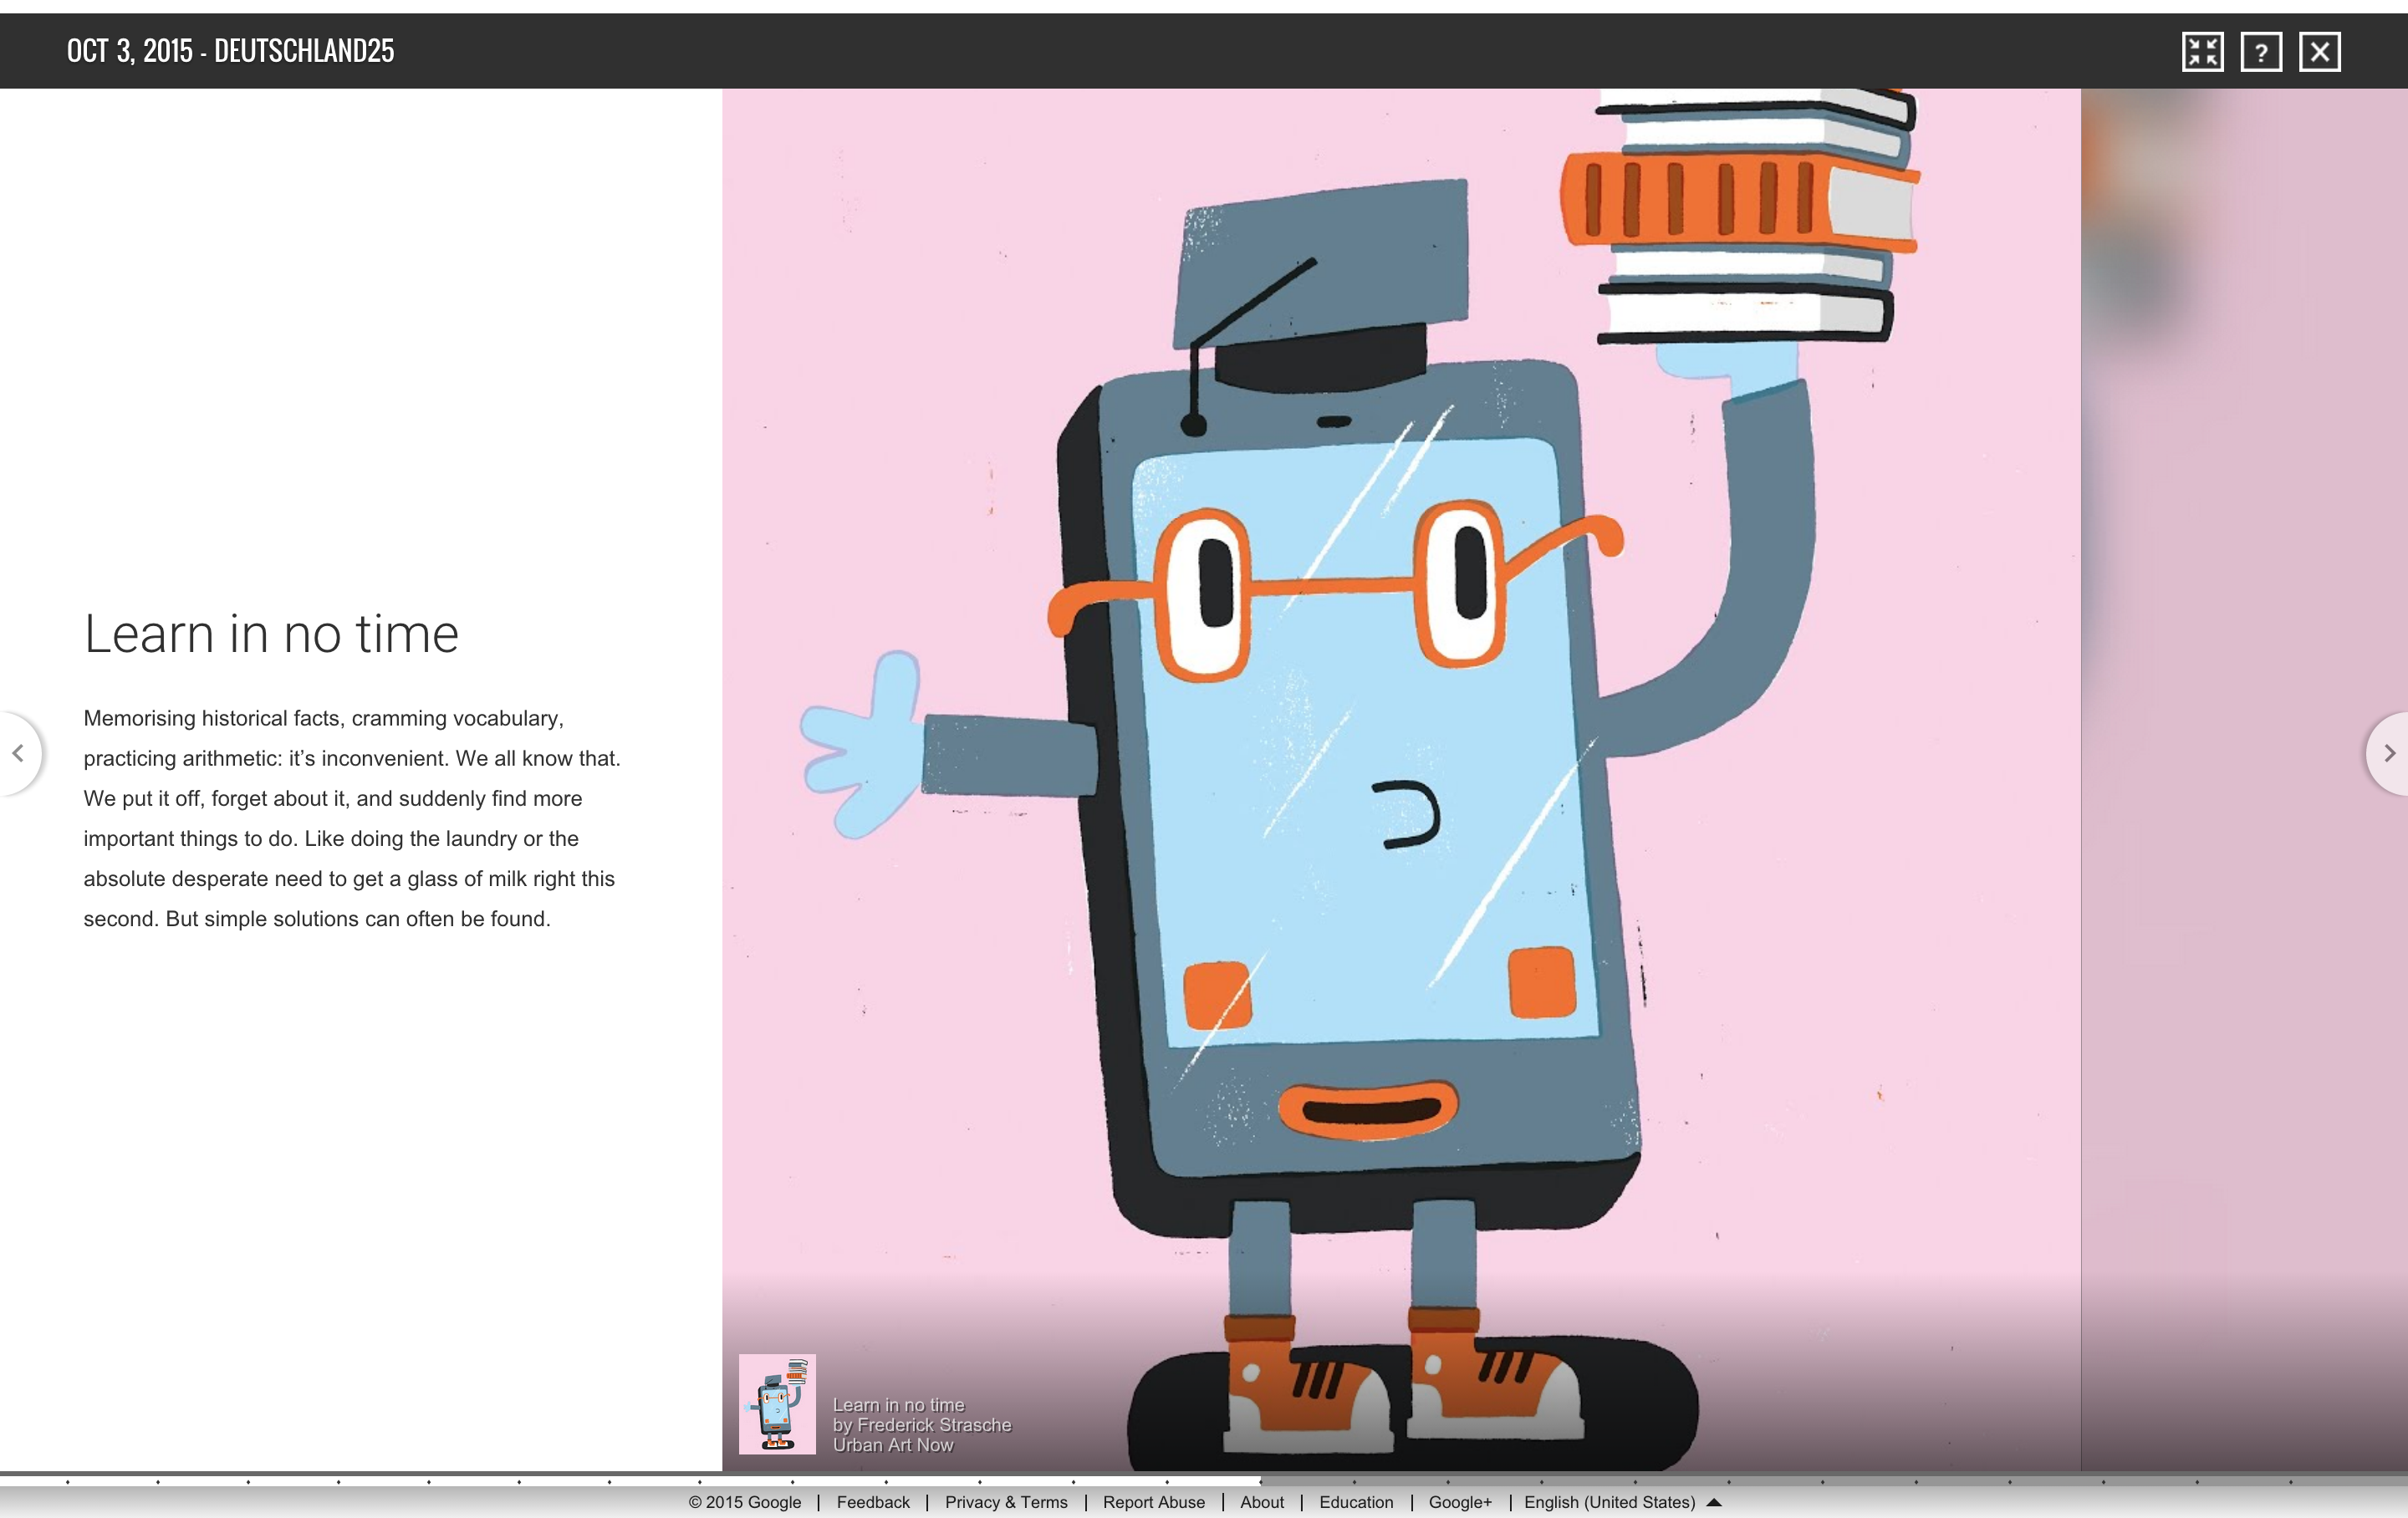Click the Feedback link in the footer
2408x1518 pixels.
pos(873,1502)
